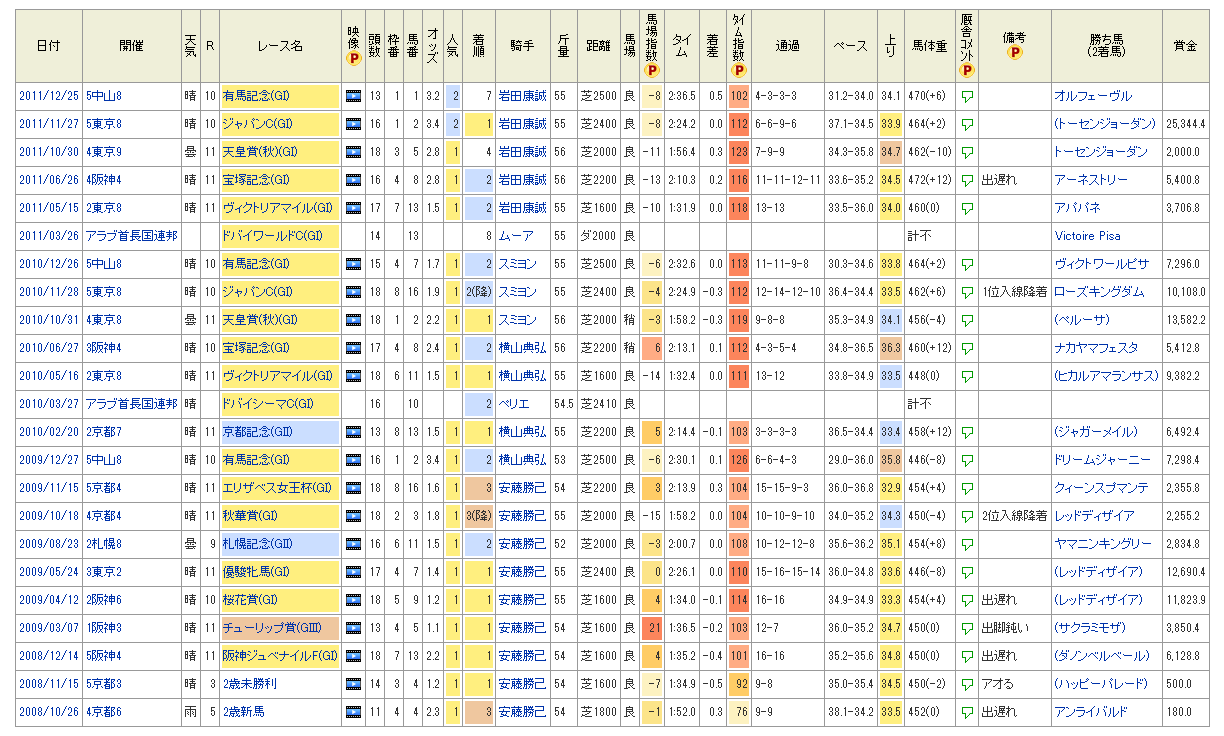
Task: Click premium P icon under 映像 header
Action: pyautogui.click(x=352, y=60)
